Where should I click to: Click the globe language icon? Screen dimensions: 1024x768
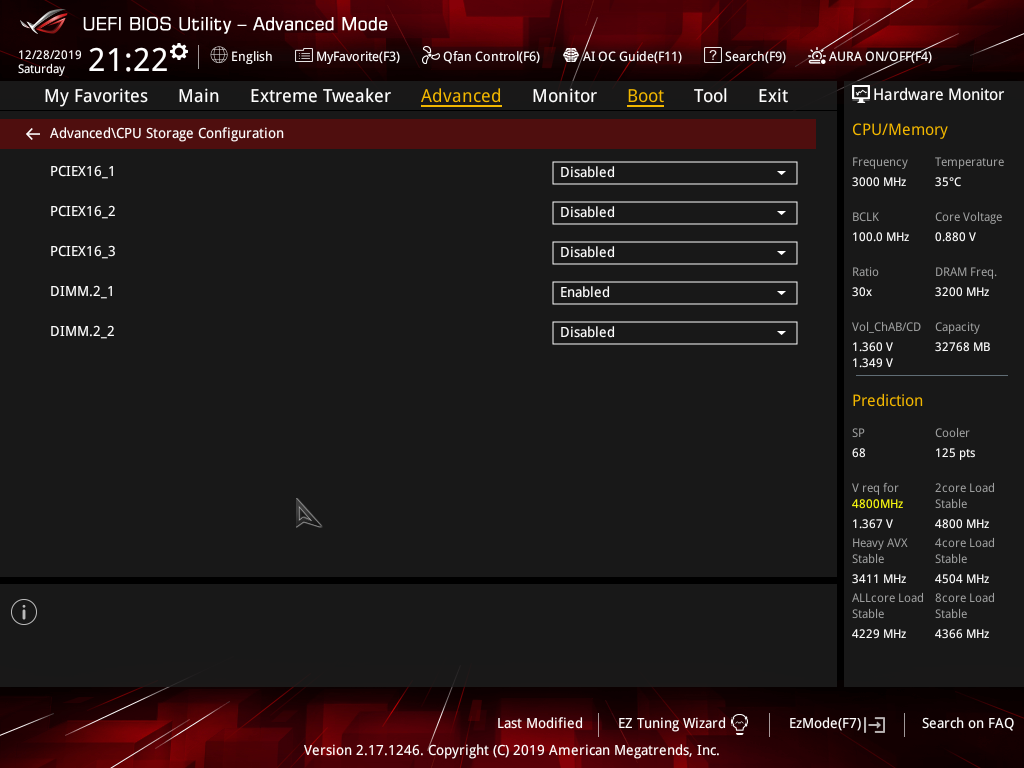[219, 56]
